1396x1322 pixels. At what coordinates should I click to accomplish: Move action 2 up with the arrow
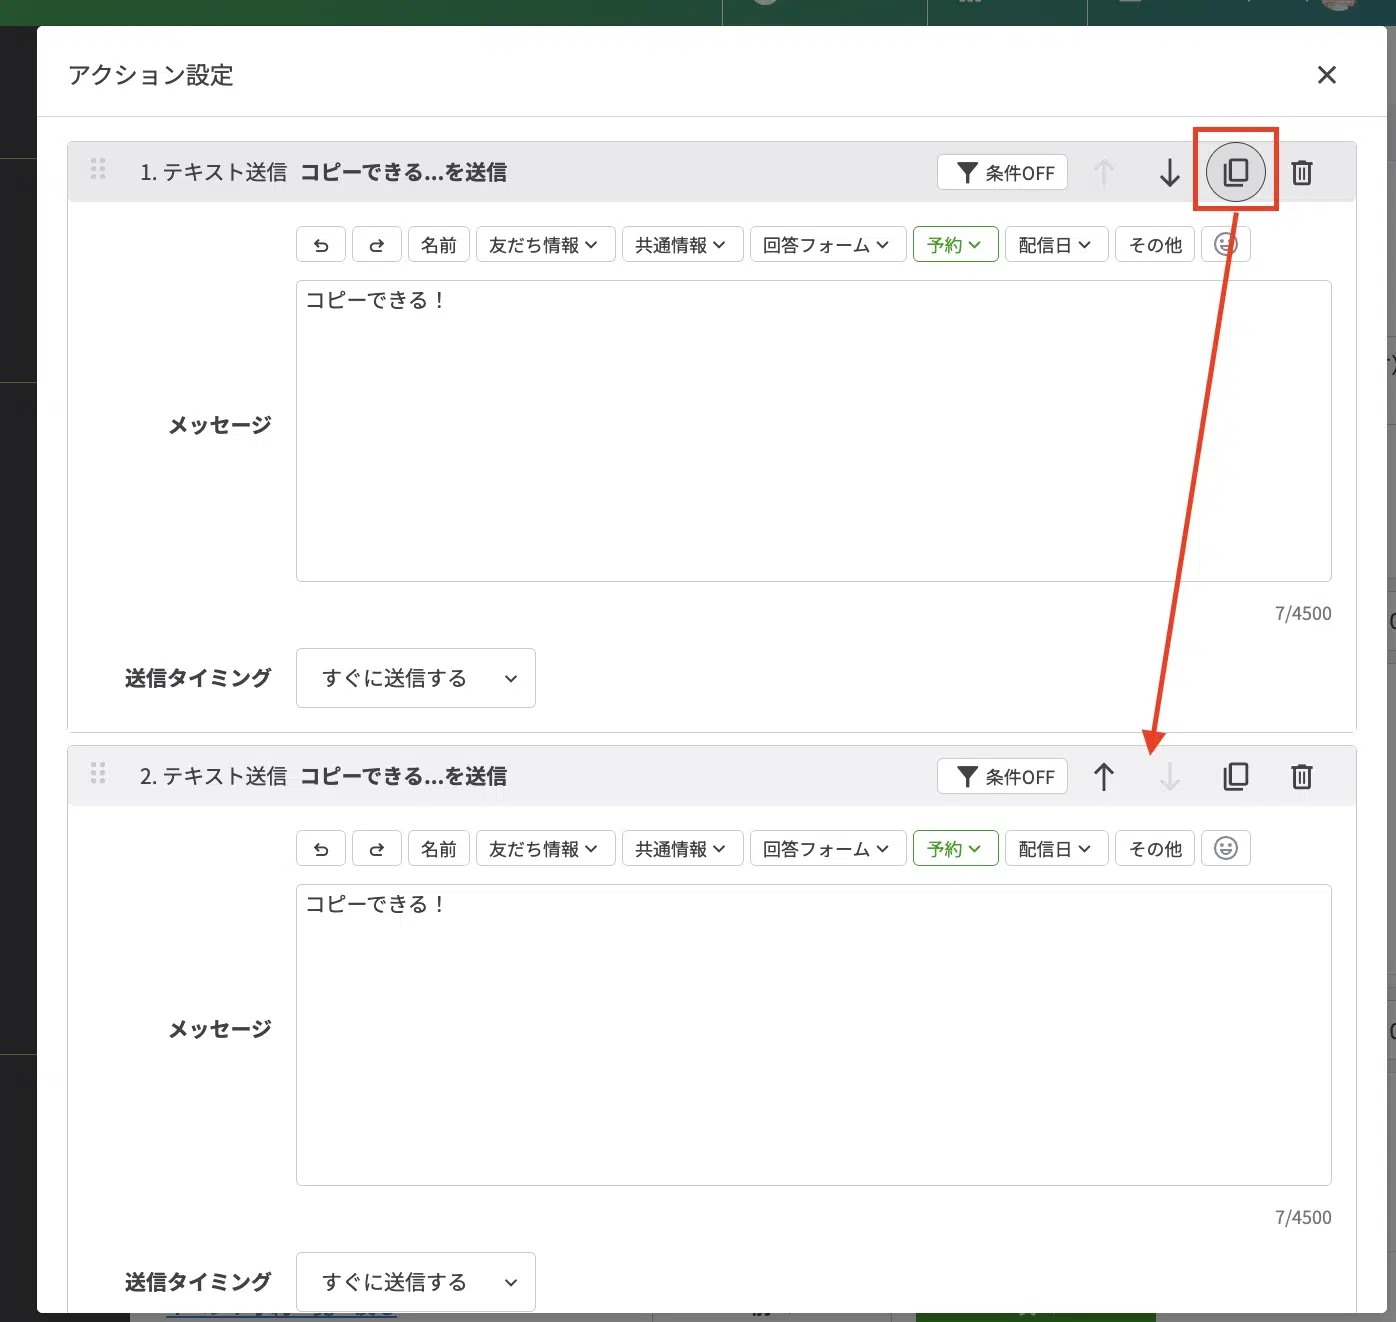(1104, 777)
